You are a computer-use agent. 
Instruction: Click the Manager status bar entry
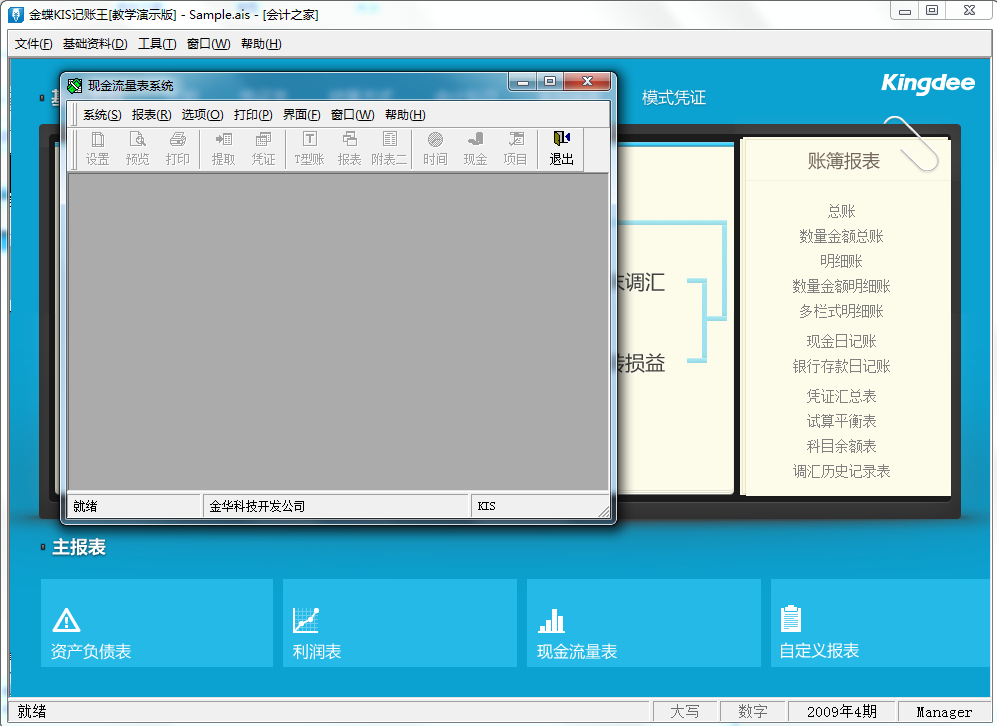pyautogui.click(x=944, y=712)
